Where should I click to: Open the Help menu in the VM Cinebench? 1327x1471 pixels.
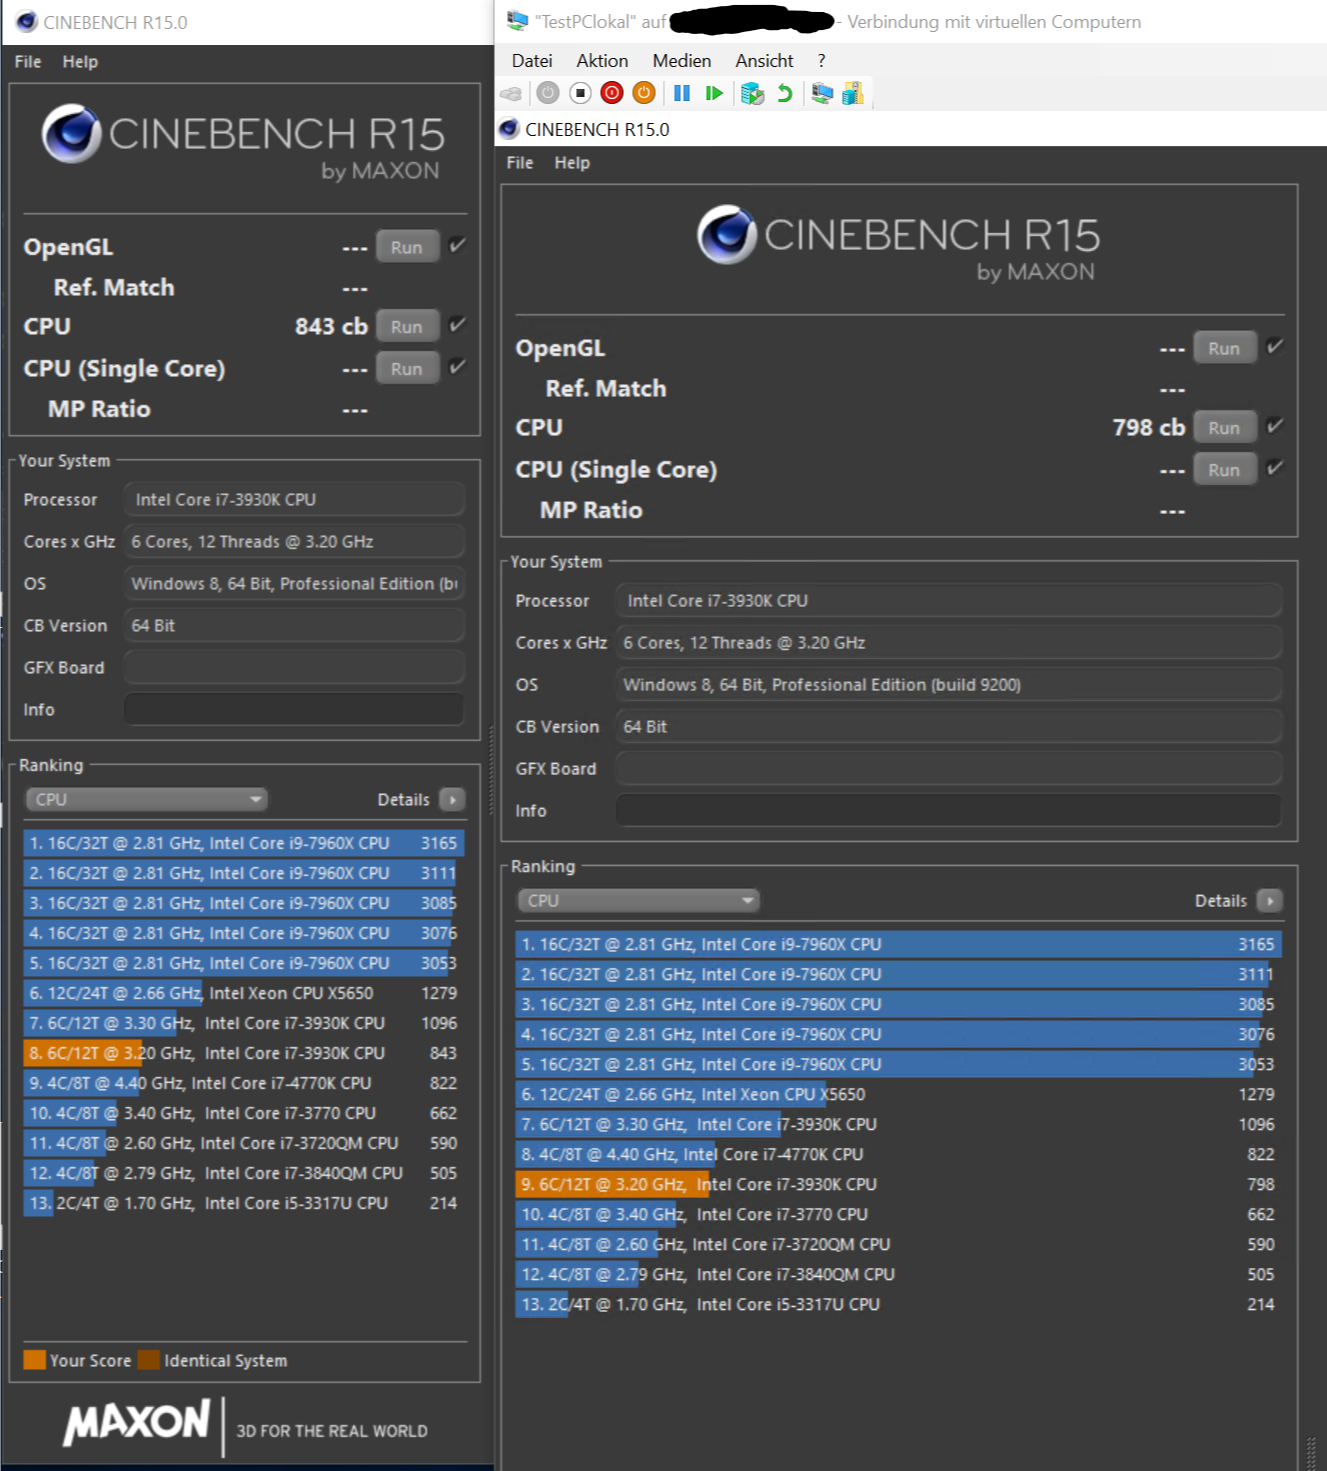[x=572, y=163]
